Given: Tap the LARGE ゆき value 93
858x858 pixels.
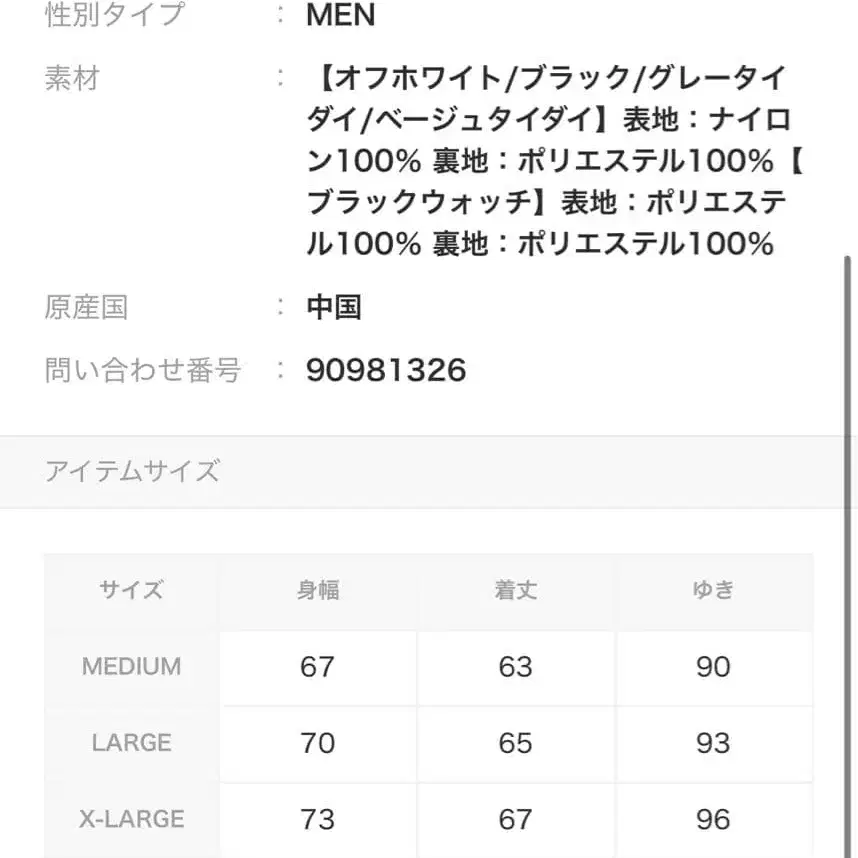Looking at the screenshot, I should pyautogui.click(x=713, y=743).
